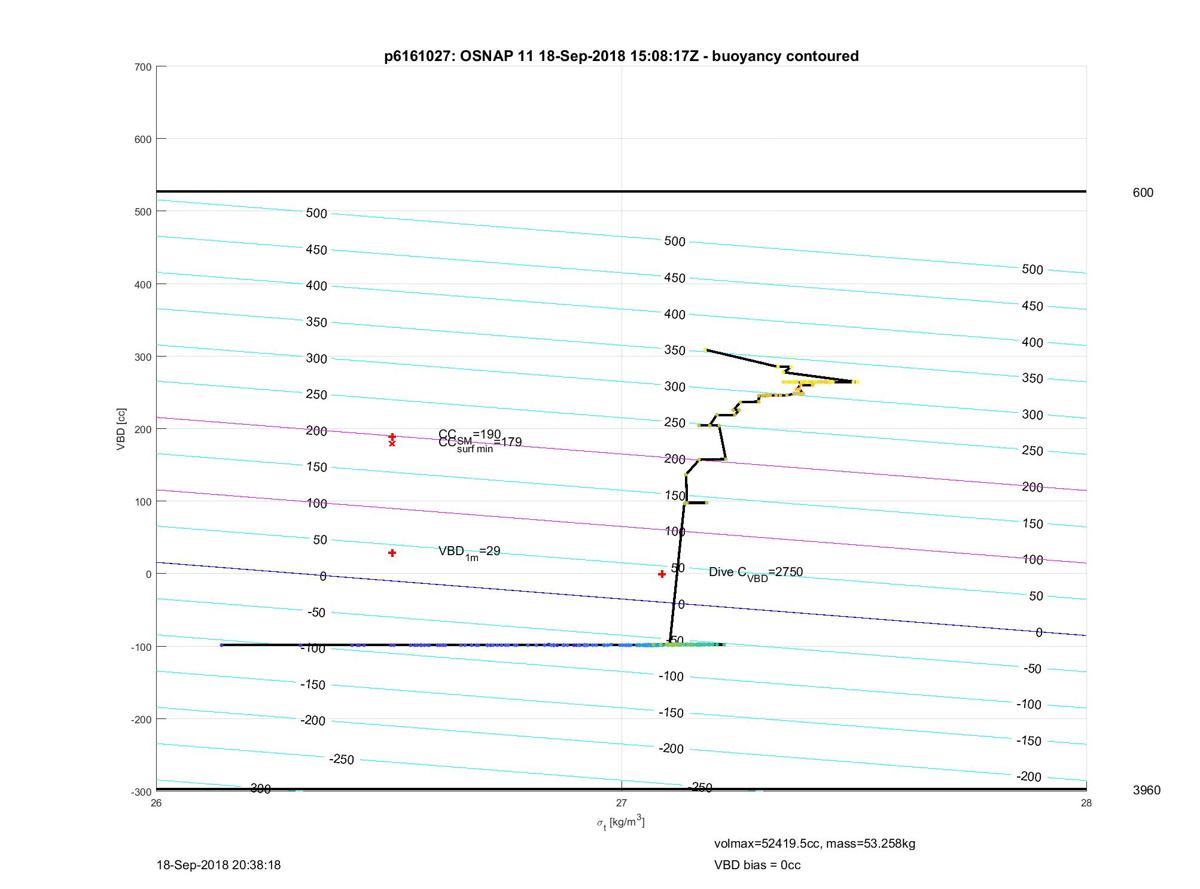The width and height of the screenshot is (1200, 889).
Task: Select y-axis tick label 600
Action: 143,139
